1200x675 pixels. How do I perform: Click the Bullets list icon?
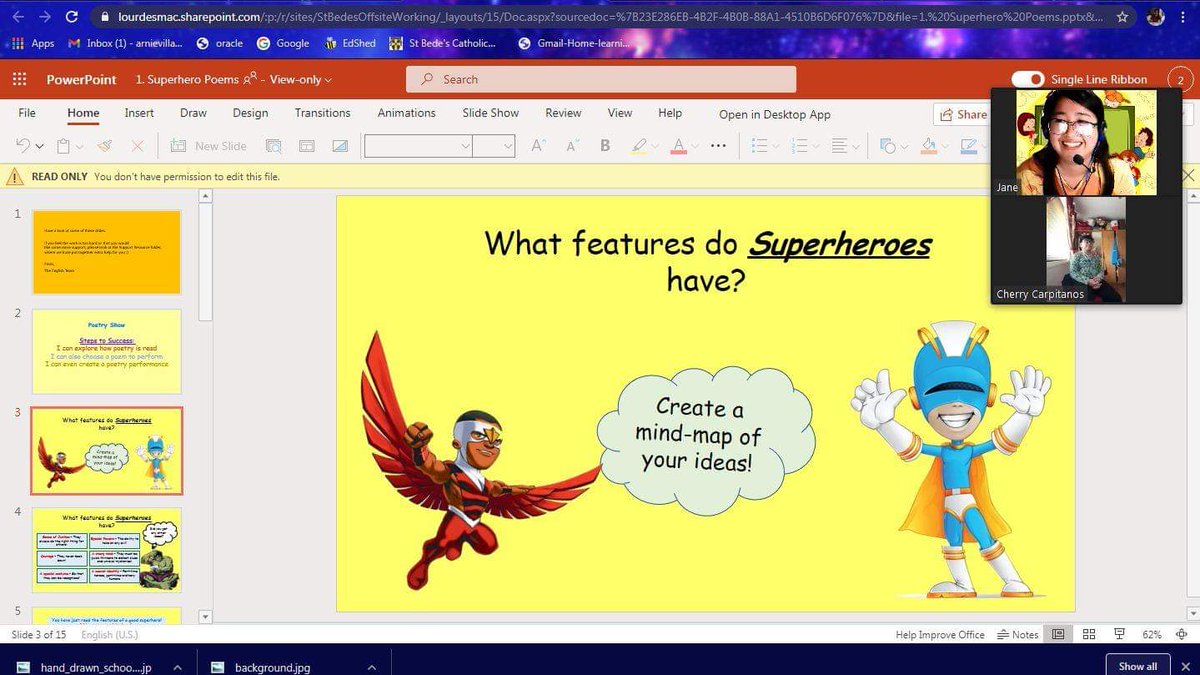click(x=762, y=145)
